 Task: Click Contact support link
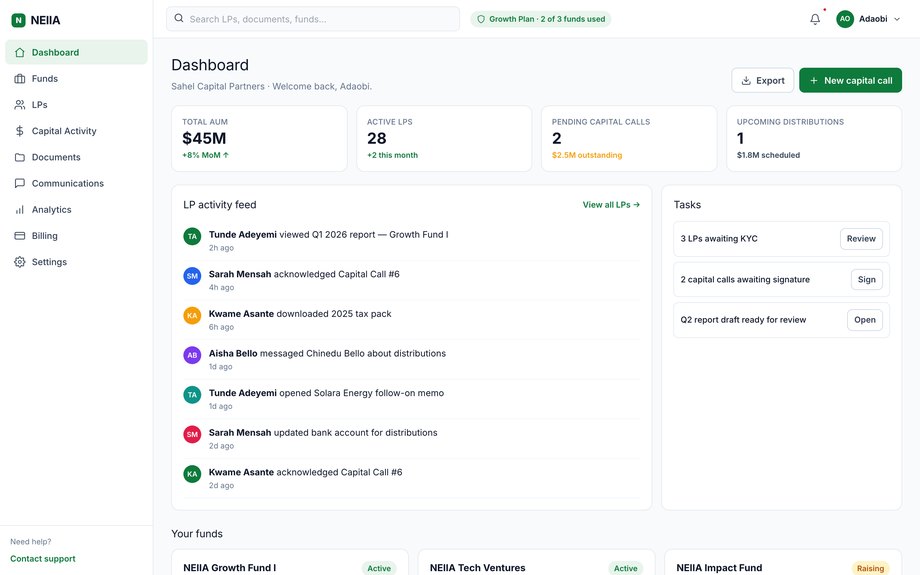click(43, 559)
